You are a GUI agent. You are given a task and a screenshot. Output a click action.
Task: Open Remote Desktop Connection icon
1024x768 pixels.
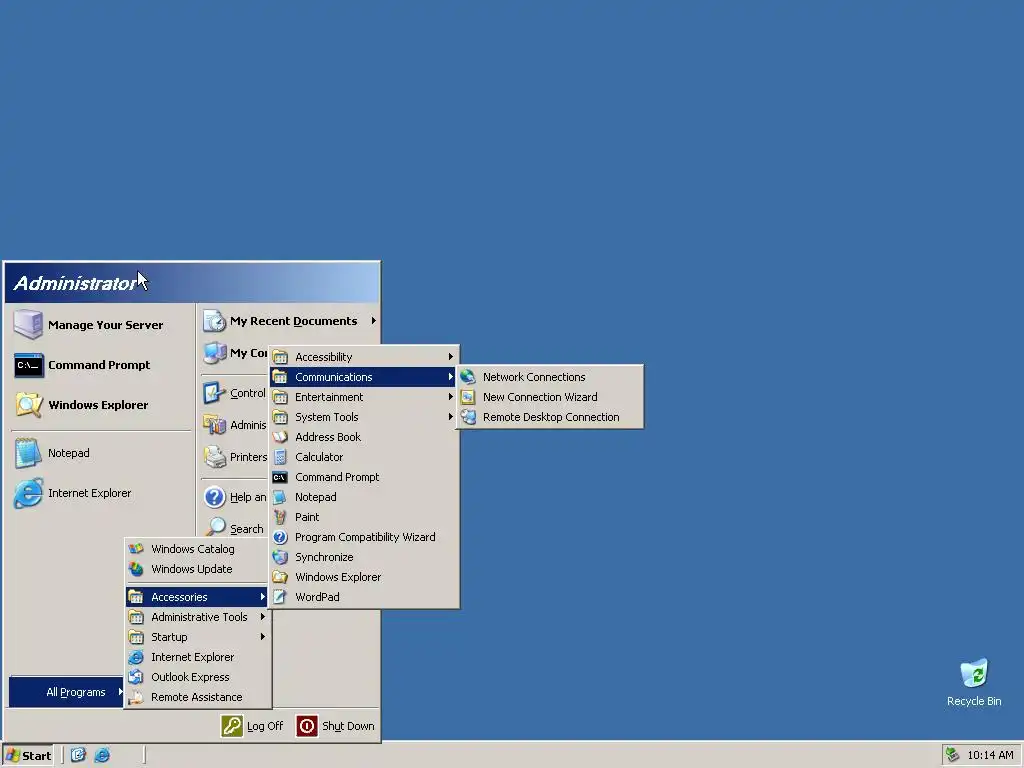point(468,417)
